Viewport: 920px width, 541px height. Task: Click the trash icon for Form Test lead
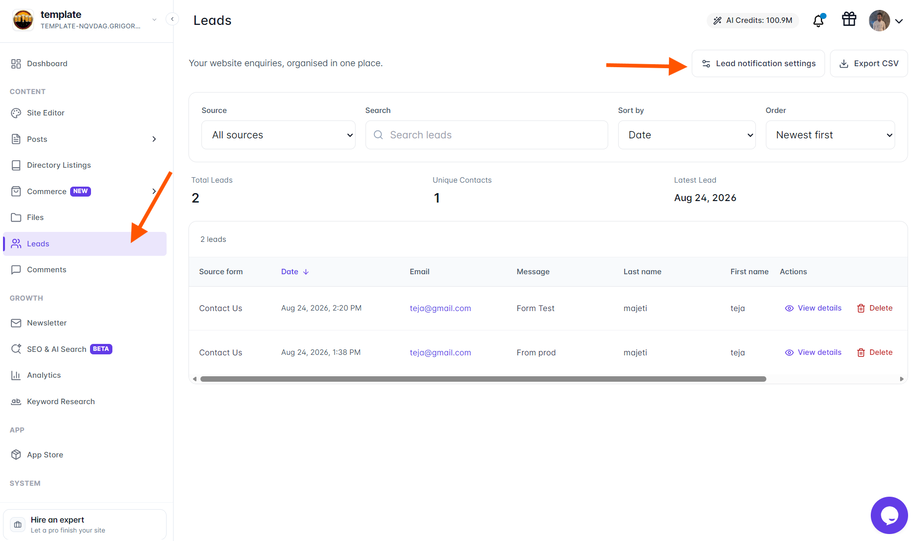[x=861, y=308]
